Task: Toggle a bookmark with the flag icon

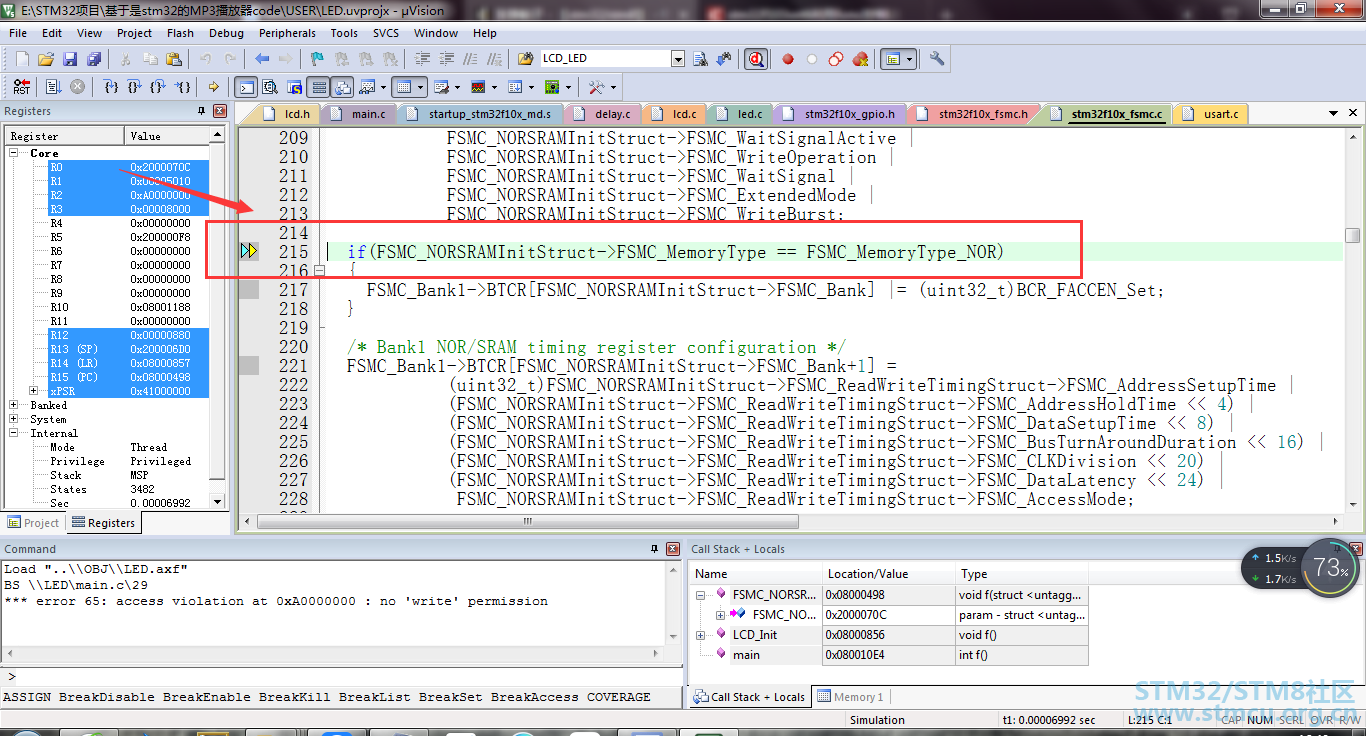Action: [x=317, y=59]
